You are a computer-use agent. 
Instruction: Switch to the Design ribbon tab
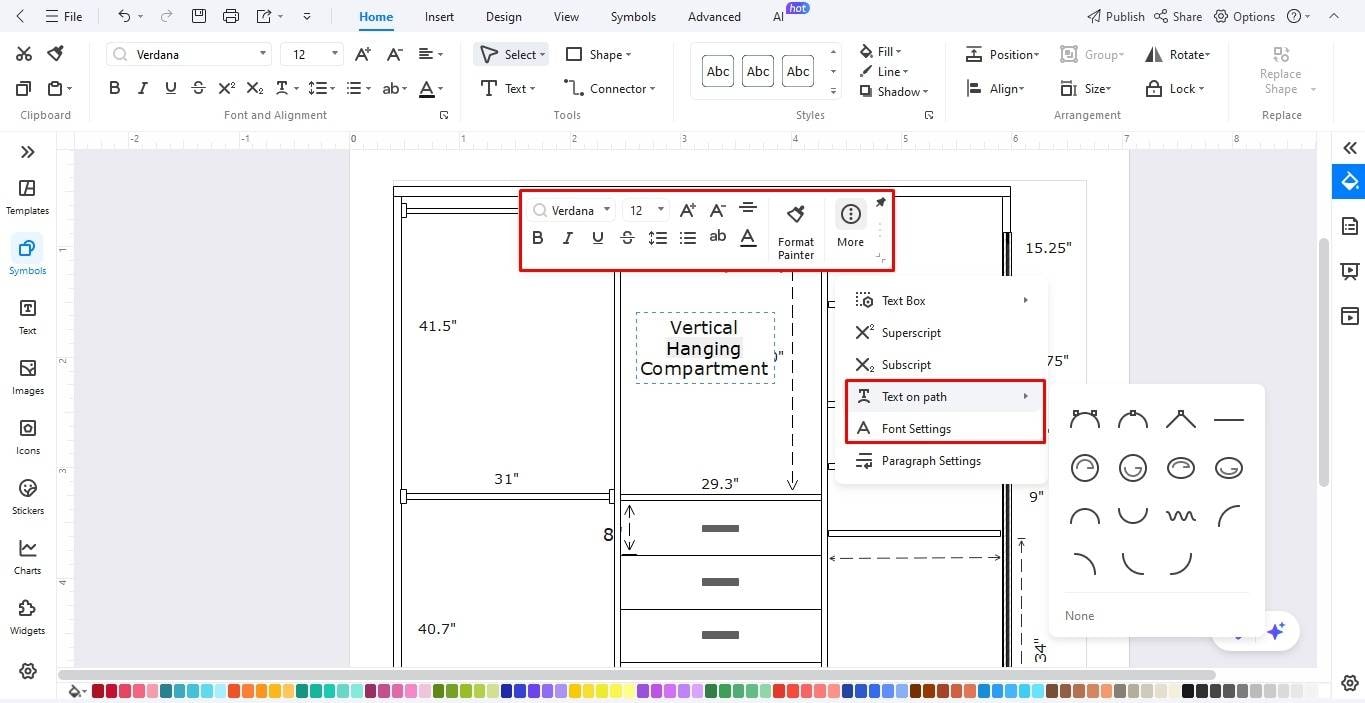(503, 16)
